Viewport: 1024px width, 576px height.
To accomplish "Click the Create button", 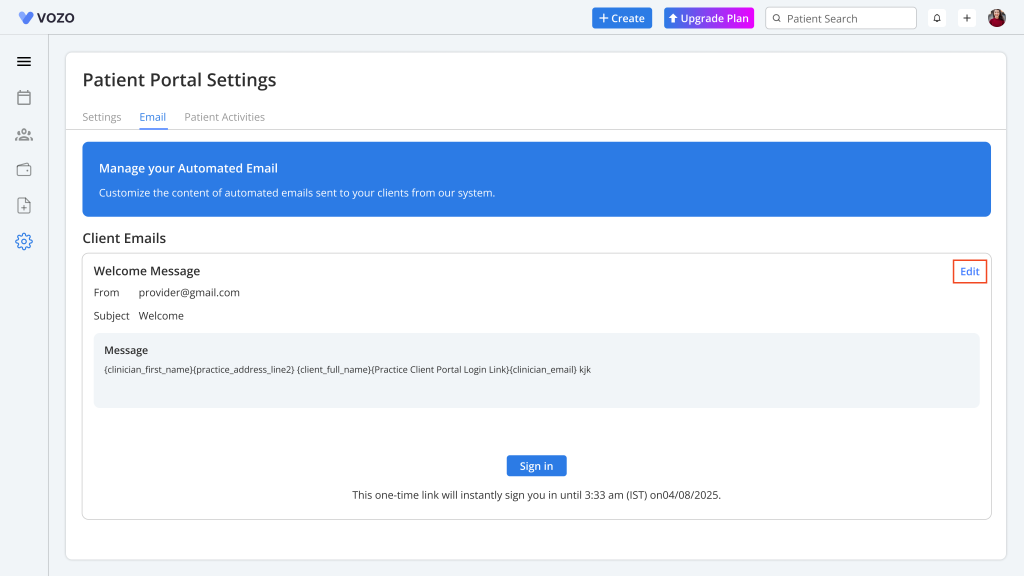I will [x=622, y=18].
